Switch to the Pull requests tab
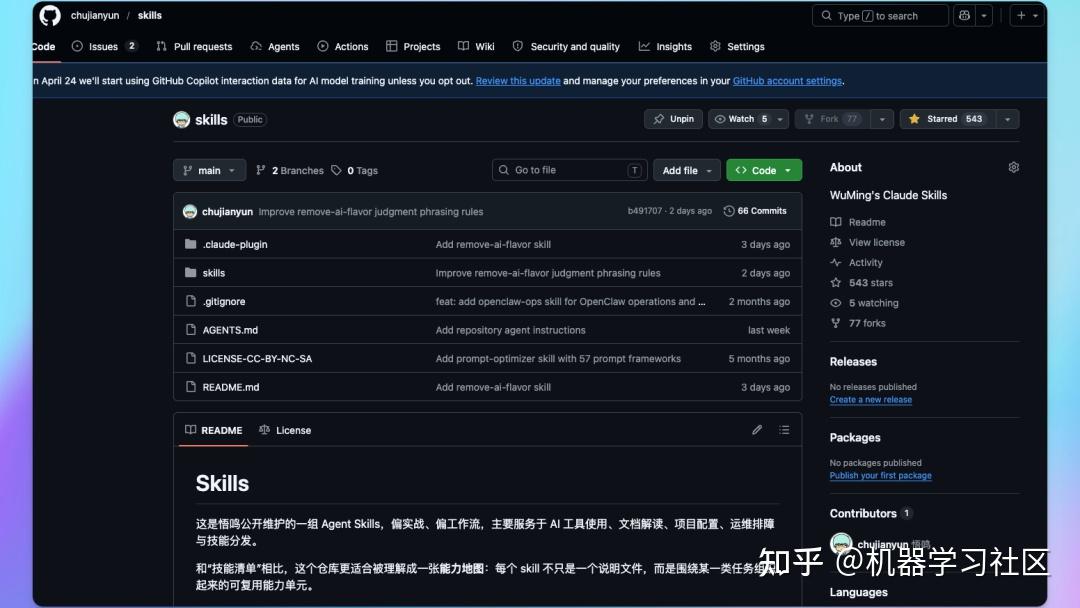1080x608 pixels. (194, 46)
